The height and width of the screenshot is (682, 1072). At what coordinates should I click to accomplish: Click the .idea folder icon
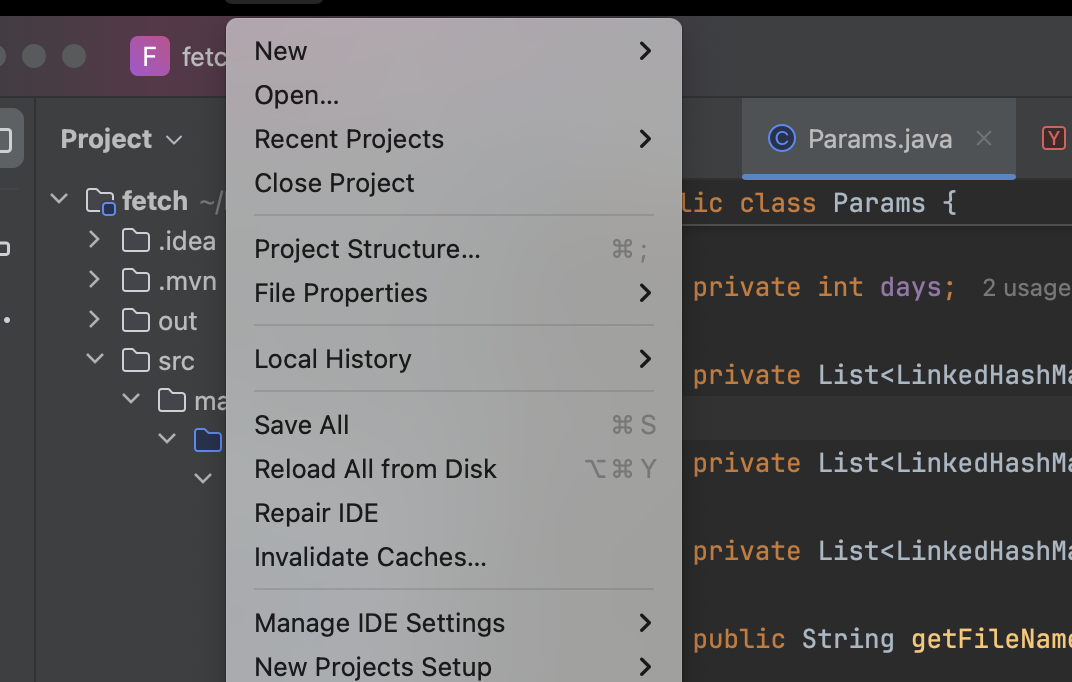coord(136,241)
